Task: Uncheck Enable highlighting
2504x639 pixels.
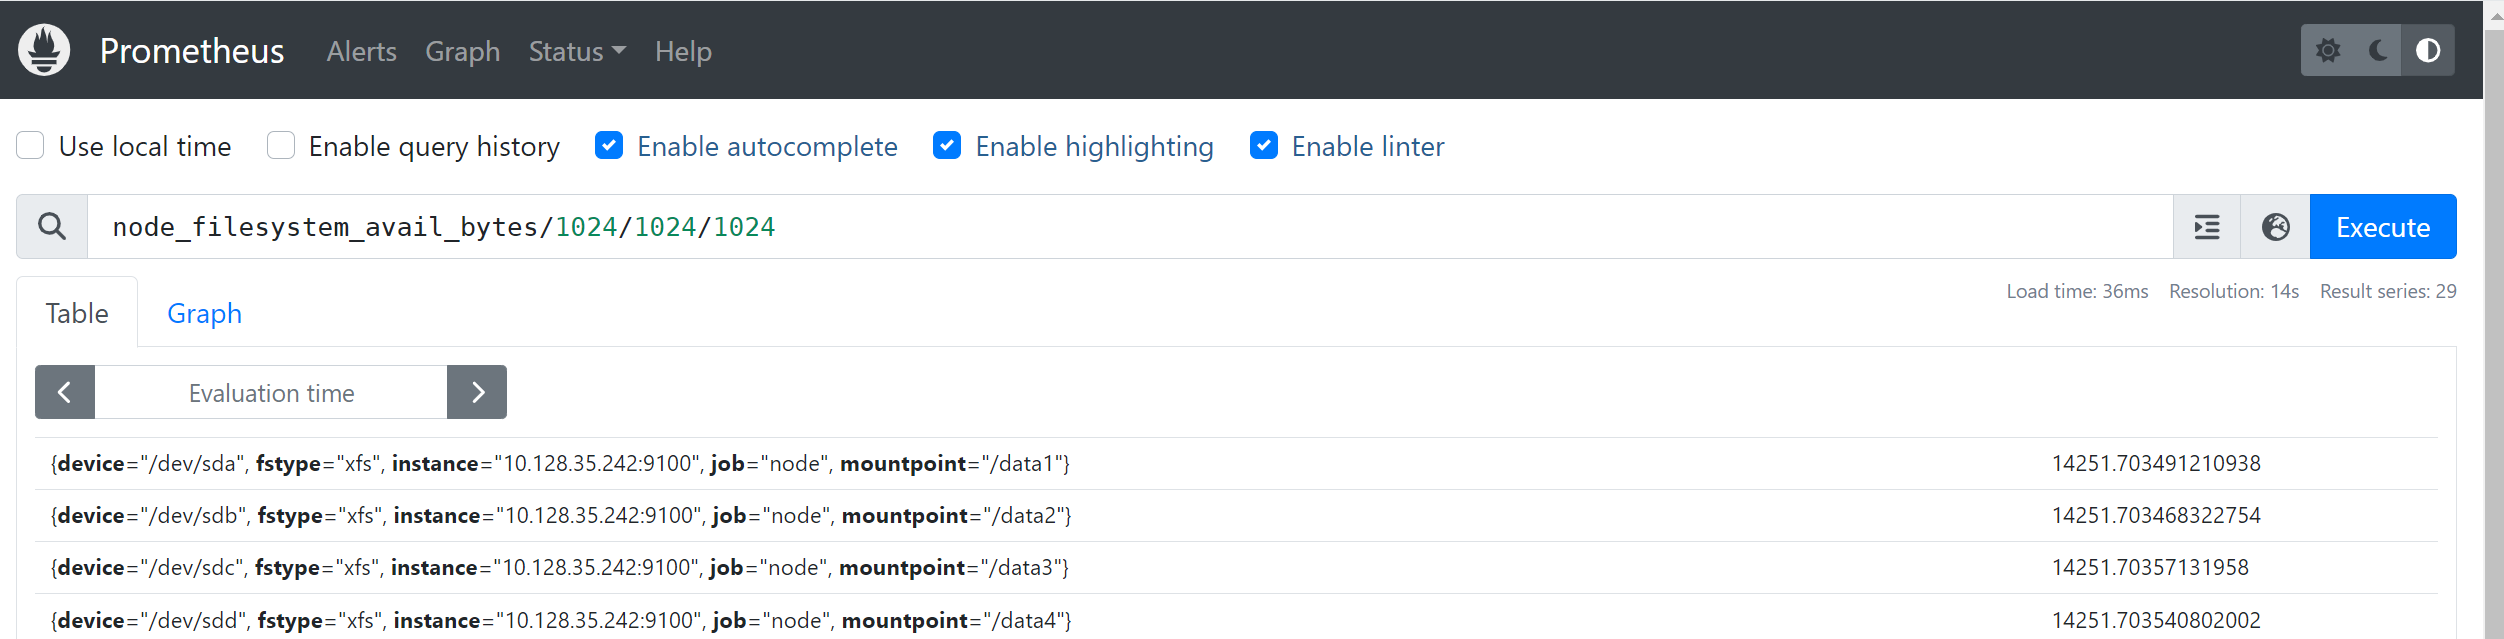Action: coord(947,146)
